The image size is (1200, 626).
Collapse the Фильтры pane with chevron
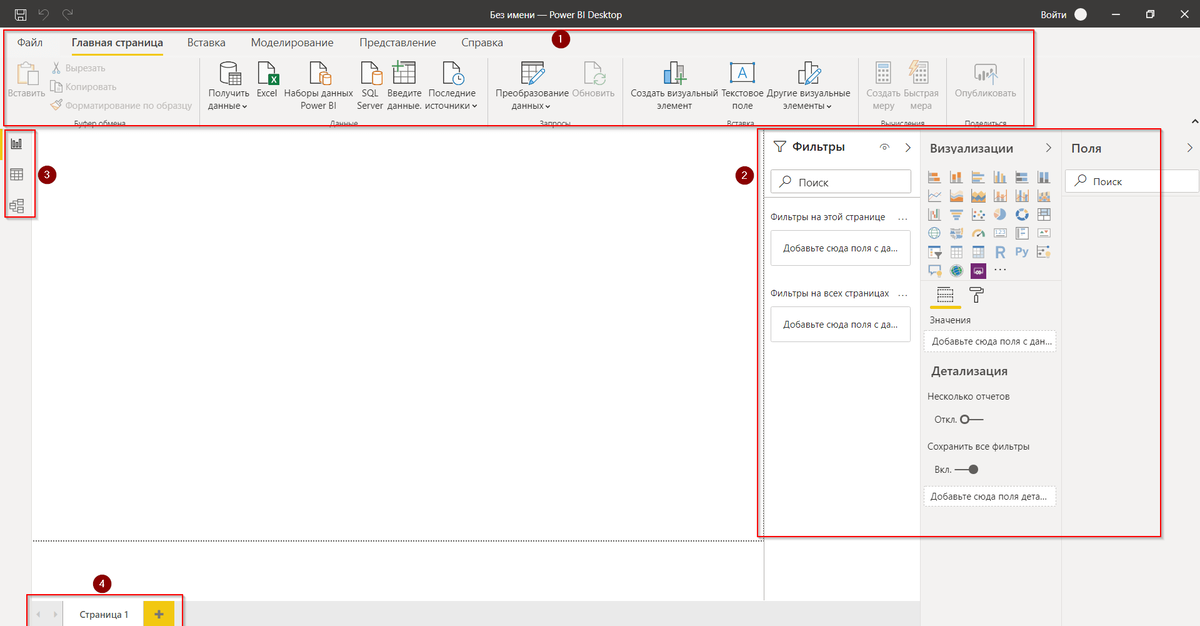(x=907, y=147)
